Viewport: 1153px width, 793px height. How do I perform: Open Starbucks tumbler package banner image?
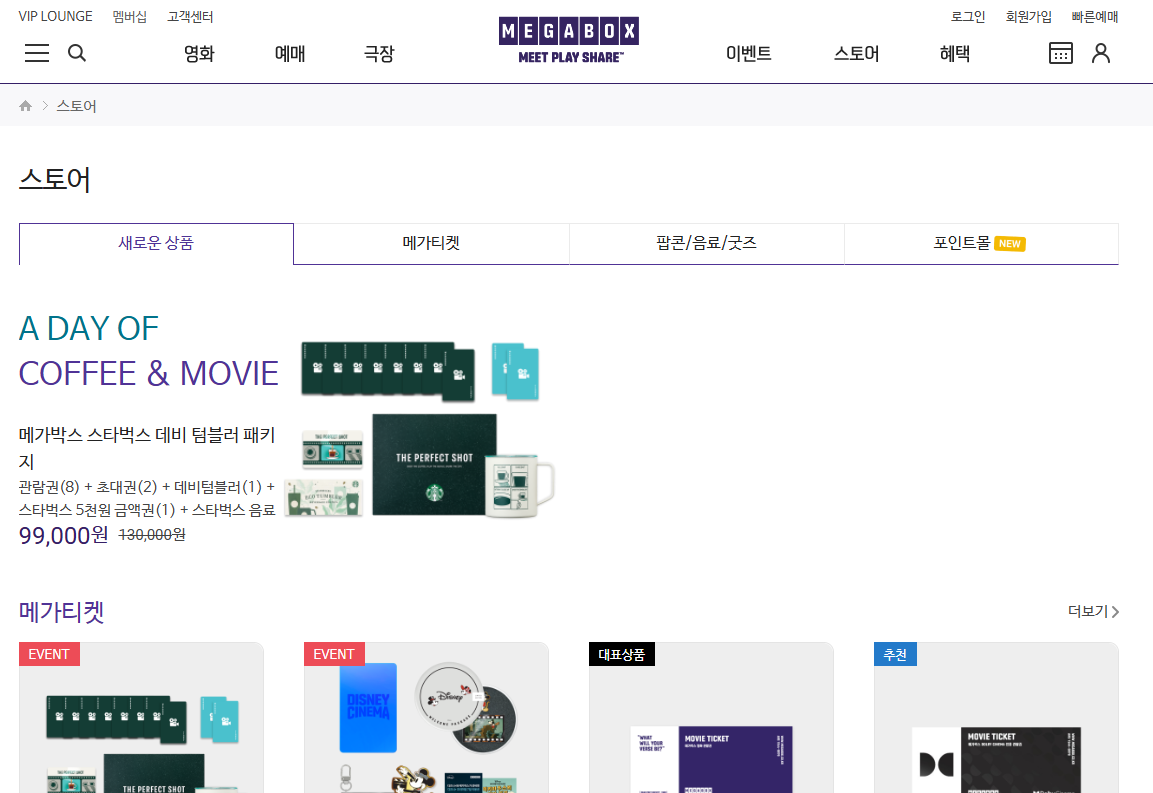point(419,430)
